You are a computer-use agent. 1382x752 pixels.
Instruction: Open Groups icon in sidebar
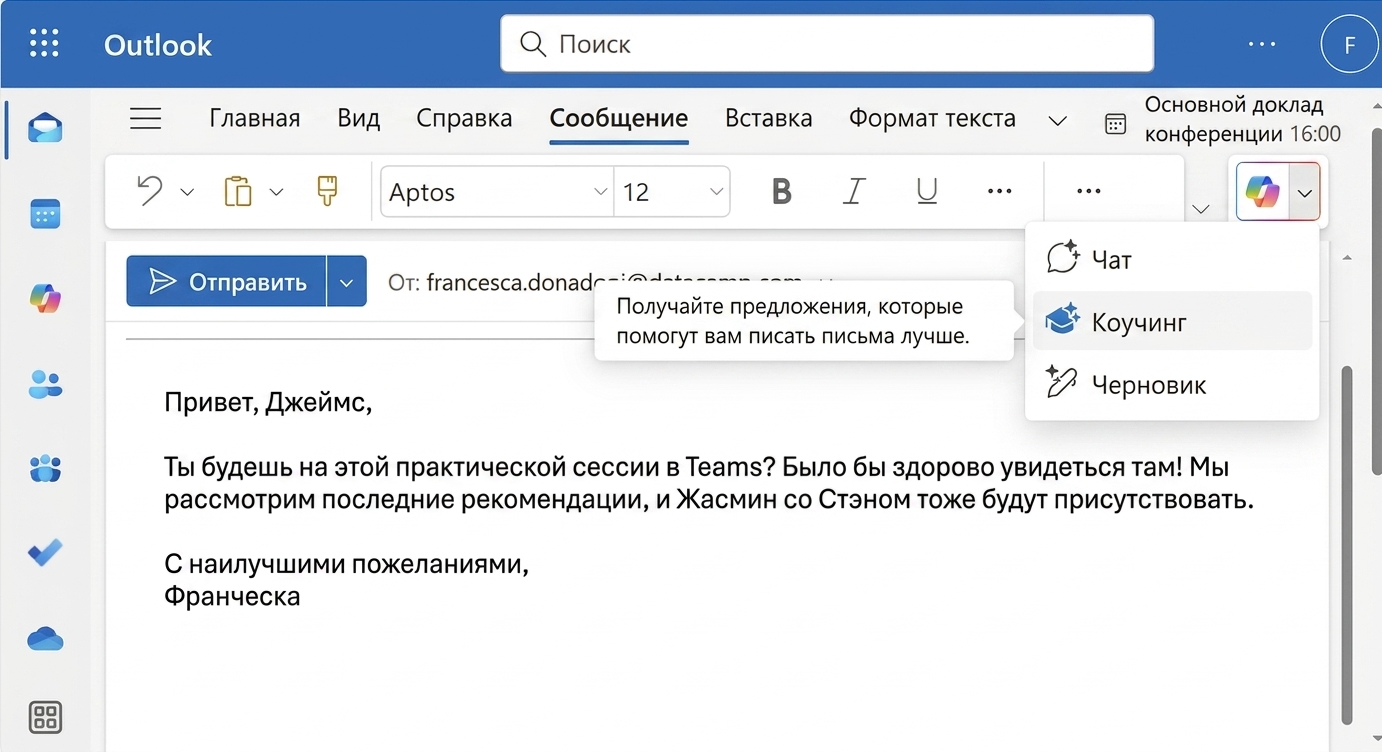coord(45,467)
